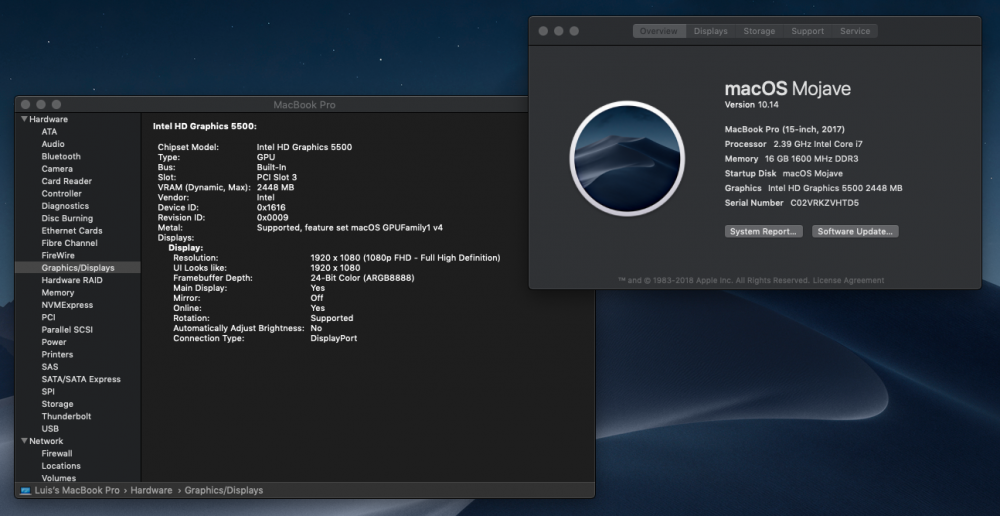Viewport: 1000px width, 516px height.
Task: Open Storage in the Hardware sidebar list
Action: point(57,404)
